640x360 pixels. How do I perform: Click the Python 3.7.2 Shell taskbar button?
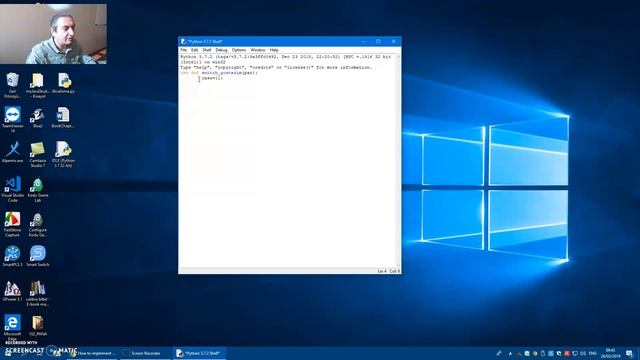tap(199, 353)
